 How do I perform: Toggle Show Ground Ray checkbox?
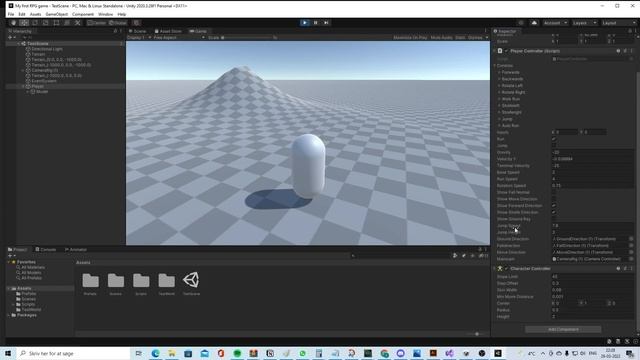554,219
